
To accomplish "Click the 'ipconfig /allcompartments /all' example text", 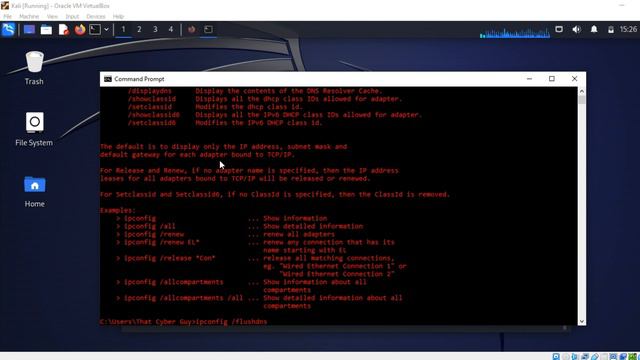I will coord(183,298).
